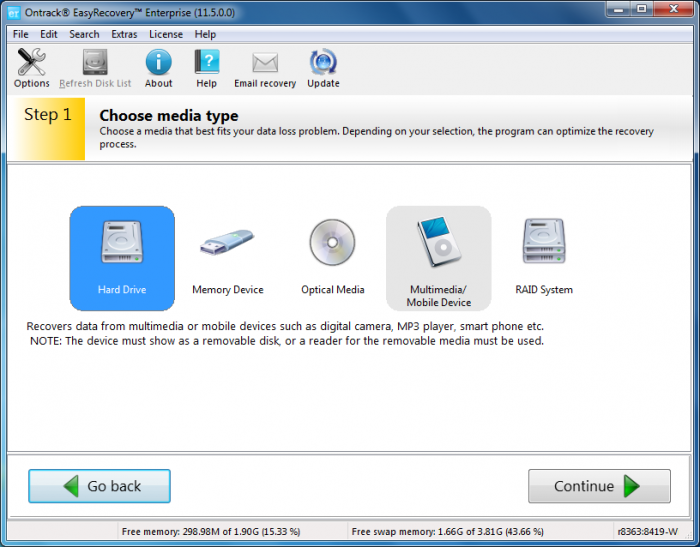Click the NOTE removable disk description text
The height and width of the screenshot is (547, 700).
(287, 341)
